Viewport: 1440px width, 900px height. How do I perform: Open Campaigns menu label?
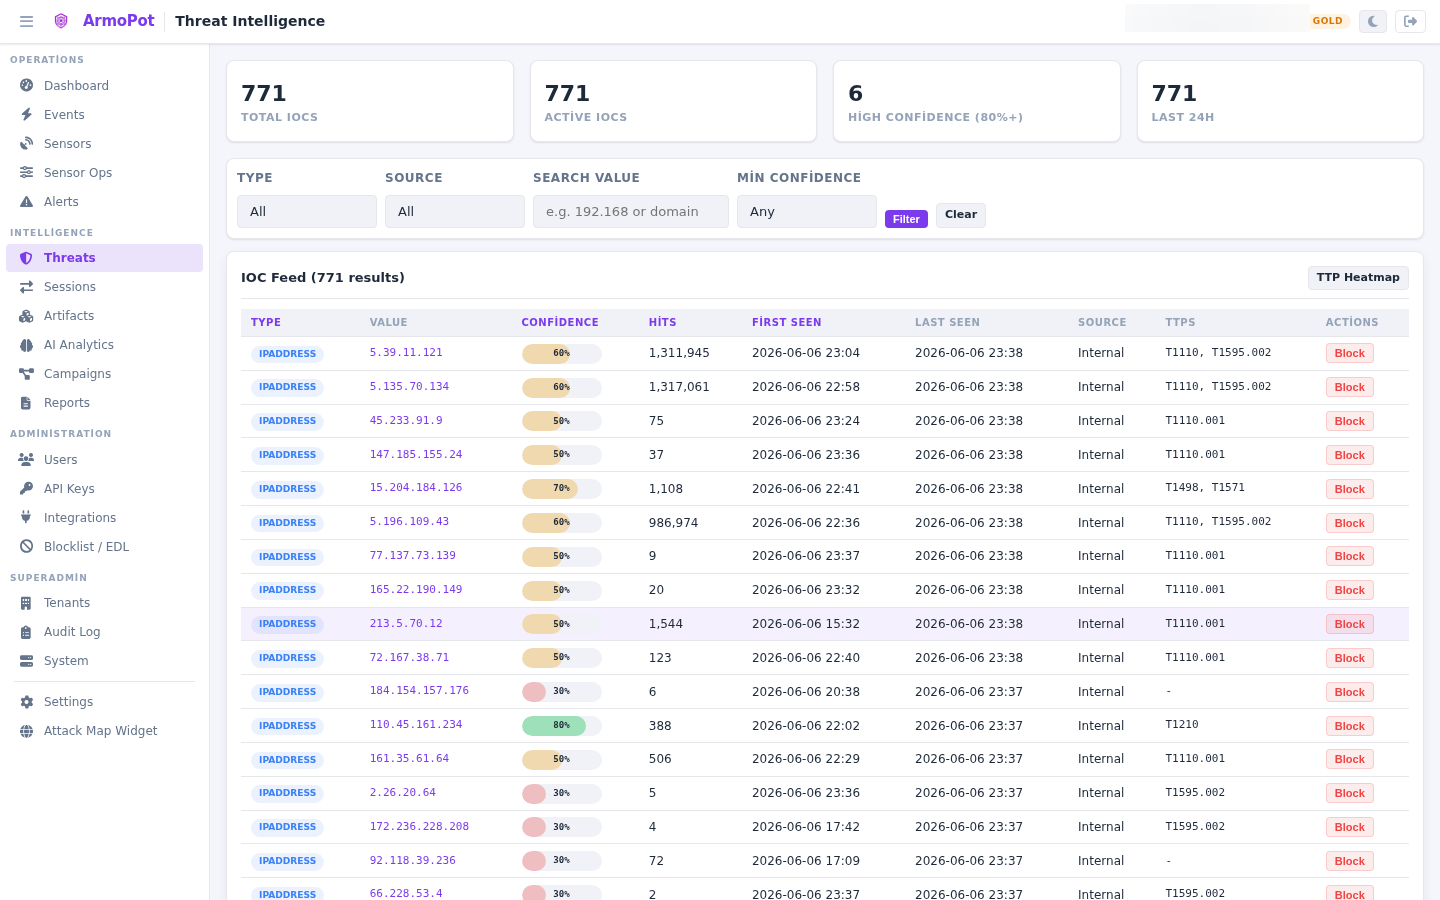[x=77, y=374]
